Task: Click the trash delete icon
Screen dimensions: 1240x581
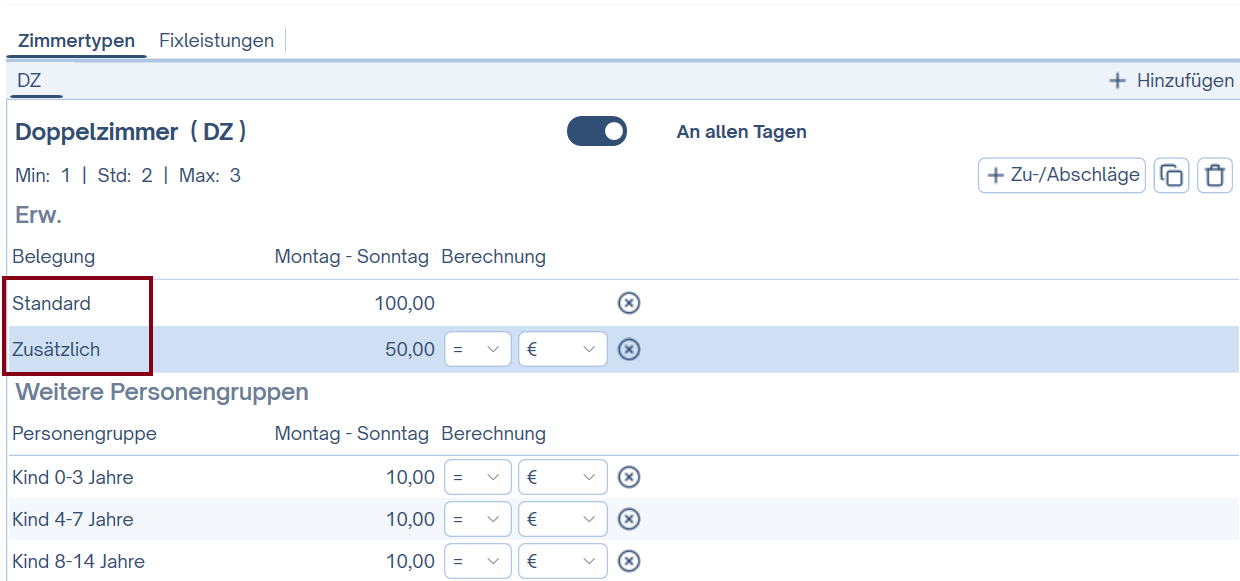Action: click(1215, 176)
